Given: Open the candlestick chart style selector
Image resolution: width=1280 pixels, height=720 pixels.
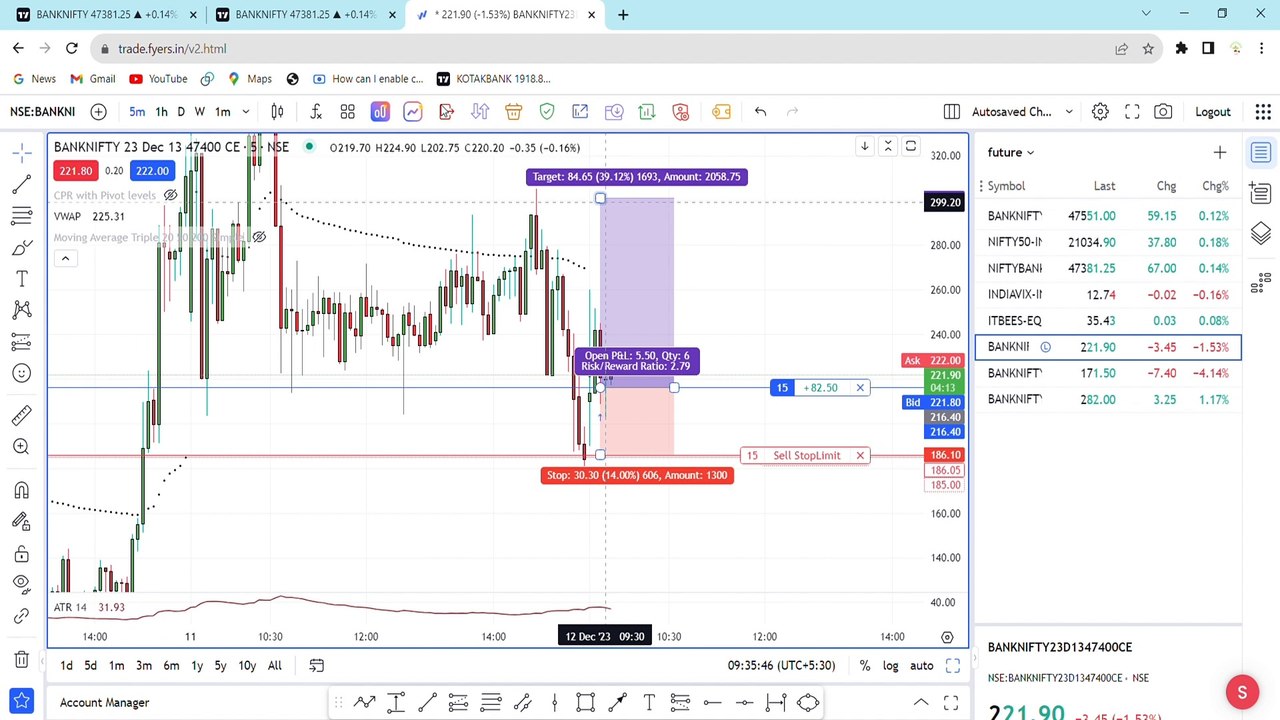Looking at the screenshot, I should (277, 112).
